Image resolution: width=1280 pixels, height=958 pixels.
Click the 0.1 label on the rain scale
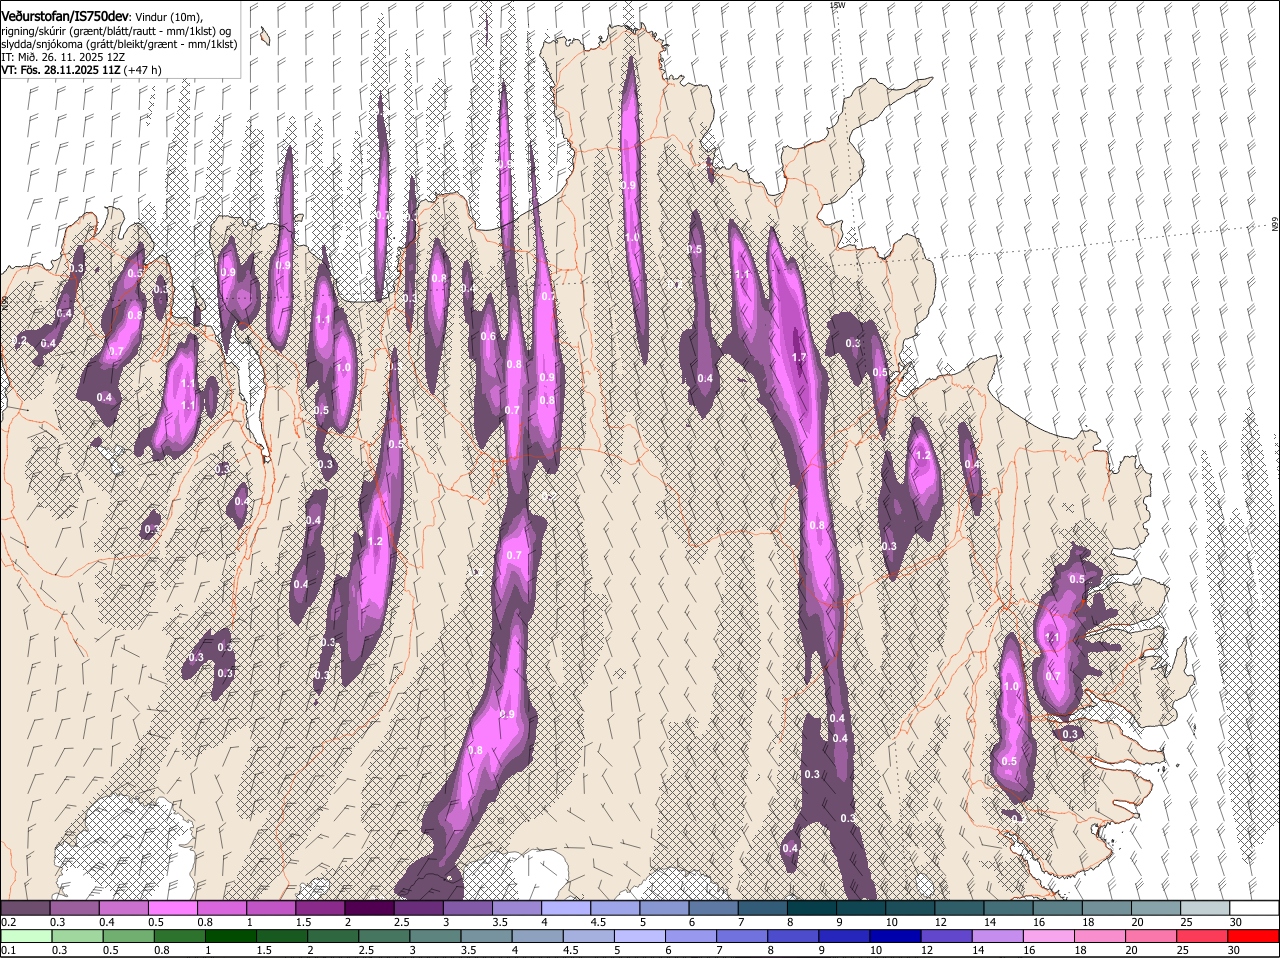(x=8, y=950)
